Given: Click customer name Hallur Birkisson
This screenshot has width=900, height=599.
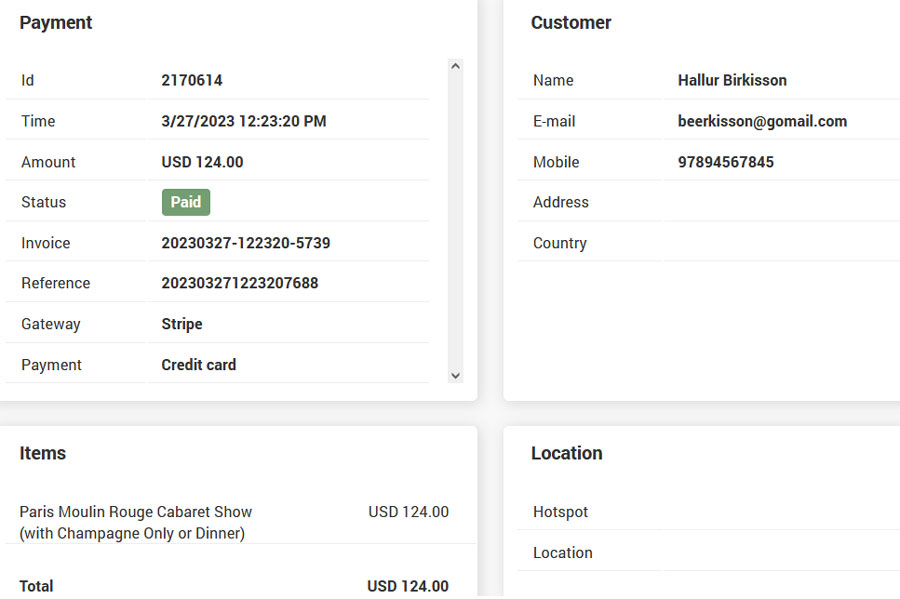Looking at the screenshot, I should pyautogui.click(x=732, y=80).
